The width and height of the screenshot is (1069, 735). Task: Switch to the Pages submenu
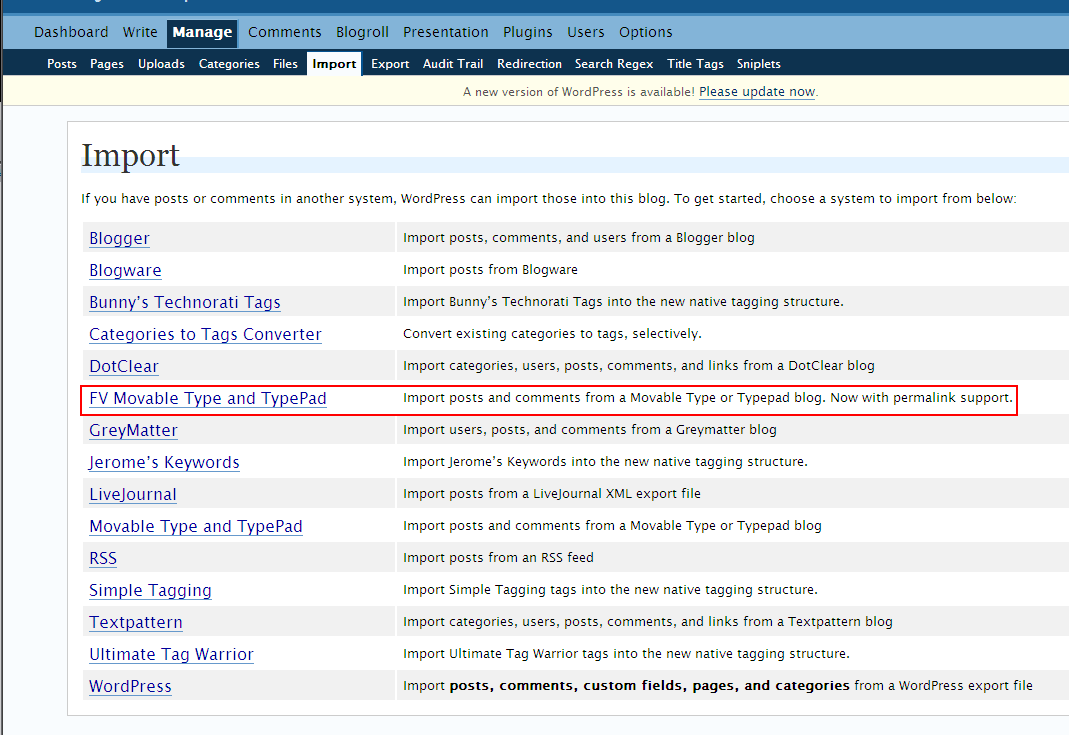point(107,63)
